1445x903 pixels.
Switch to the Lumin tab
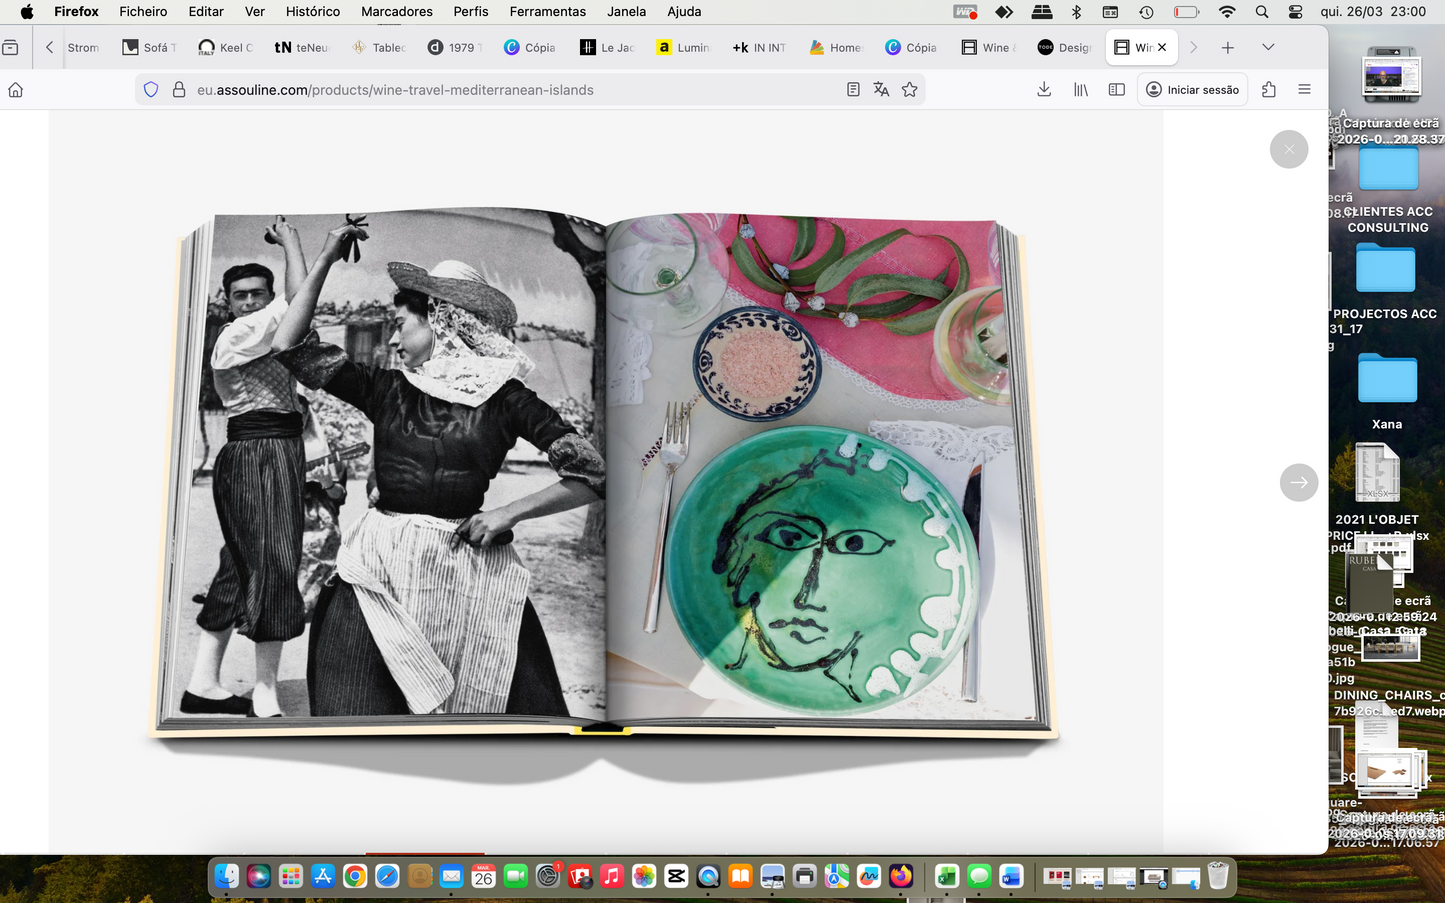pyautogui.click(x=684, y=47)
